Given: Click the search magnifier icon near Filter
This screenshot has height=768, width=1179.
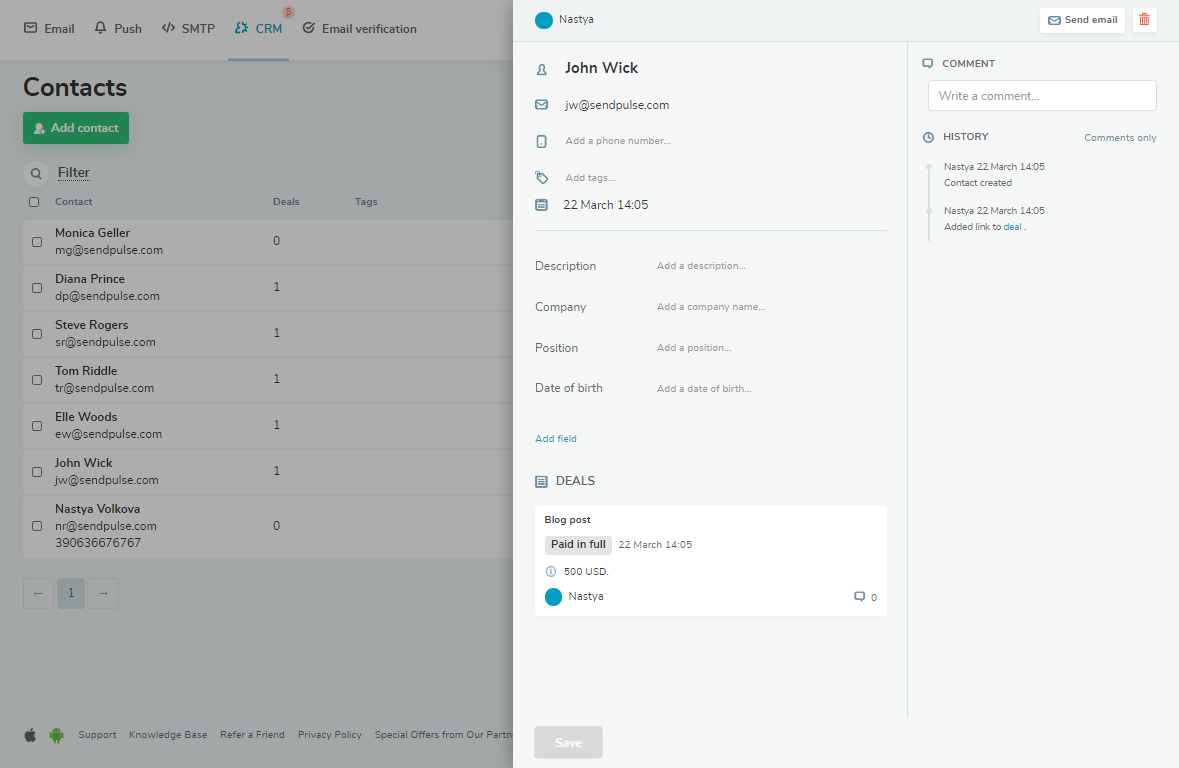Looking at the screenshot, I should click(x=36, y=173).
